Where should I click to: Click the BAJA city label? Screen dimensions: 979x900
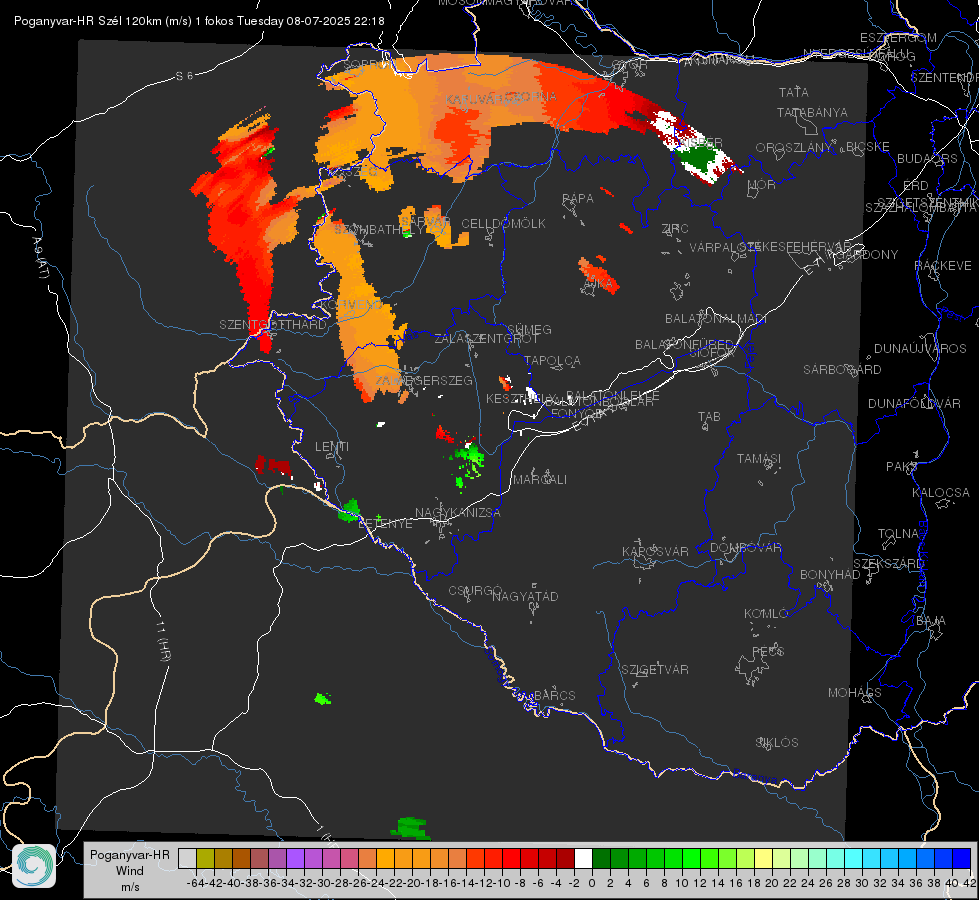coord(931,621)
